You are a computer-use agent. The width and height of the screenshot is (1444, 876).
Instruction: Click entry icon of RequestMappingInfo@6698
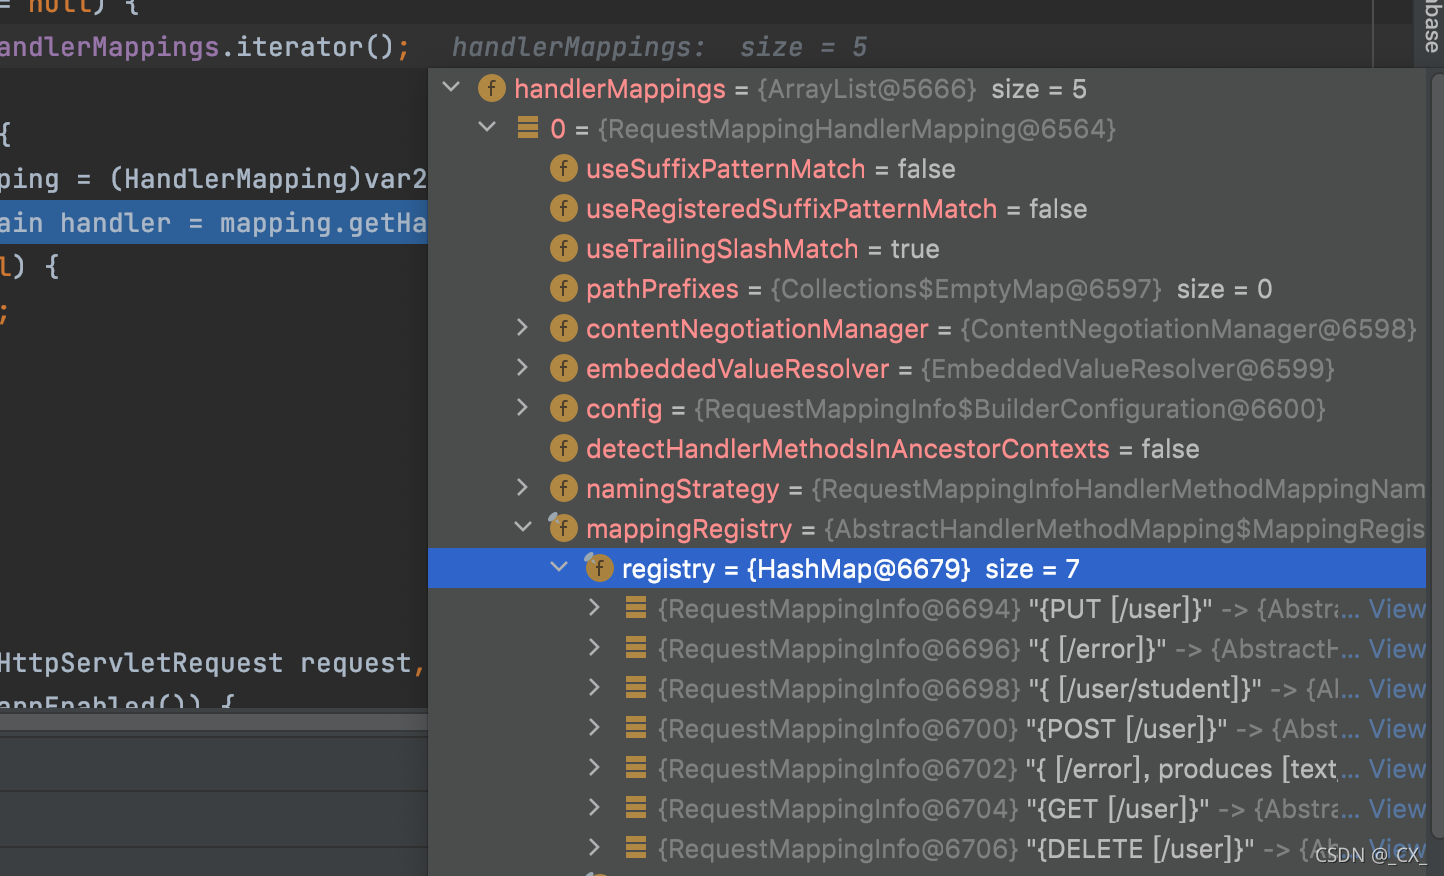[x=635, y=688]
